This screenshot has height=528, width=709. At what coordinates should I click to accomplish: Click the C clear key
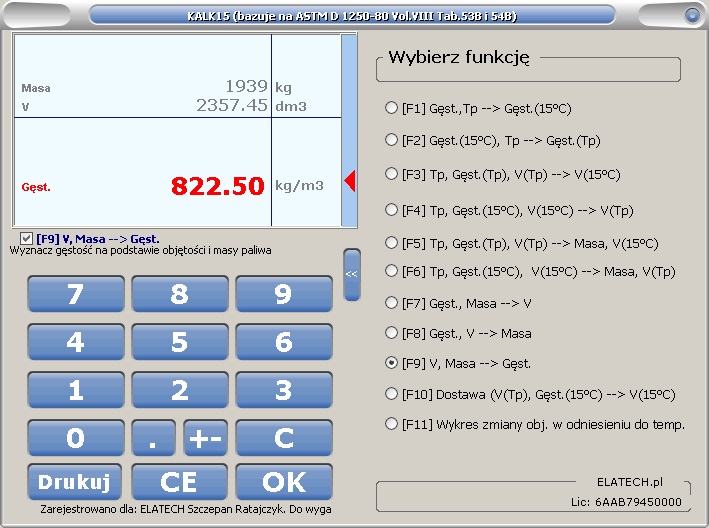[x=284, y=438]
